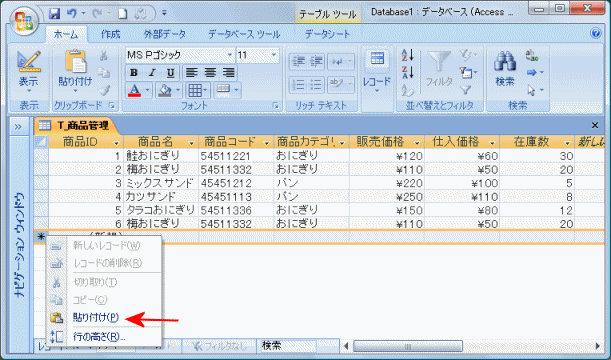Toggle italic formatting
The width and height of the screenshot is (611, 360).
152,73
